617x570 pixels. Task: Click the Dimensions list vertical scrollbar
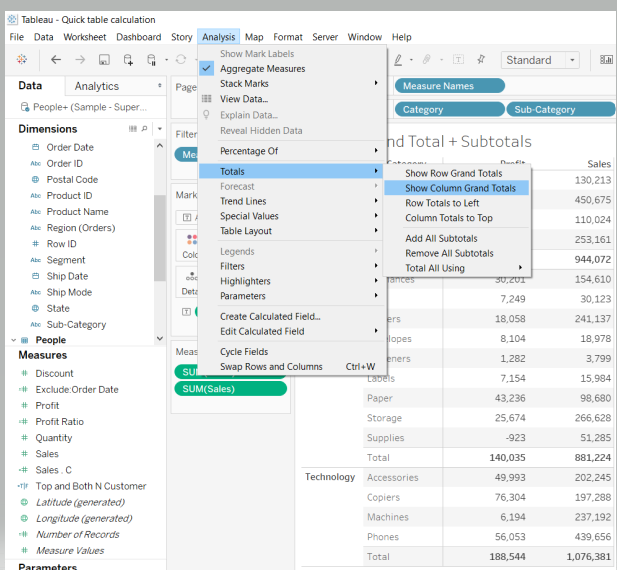pyautogui.click(x=158, y=240)
